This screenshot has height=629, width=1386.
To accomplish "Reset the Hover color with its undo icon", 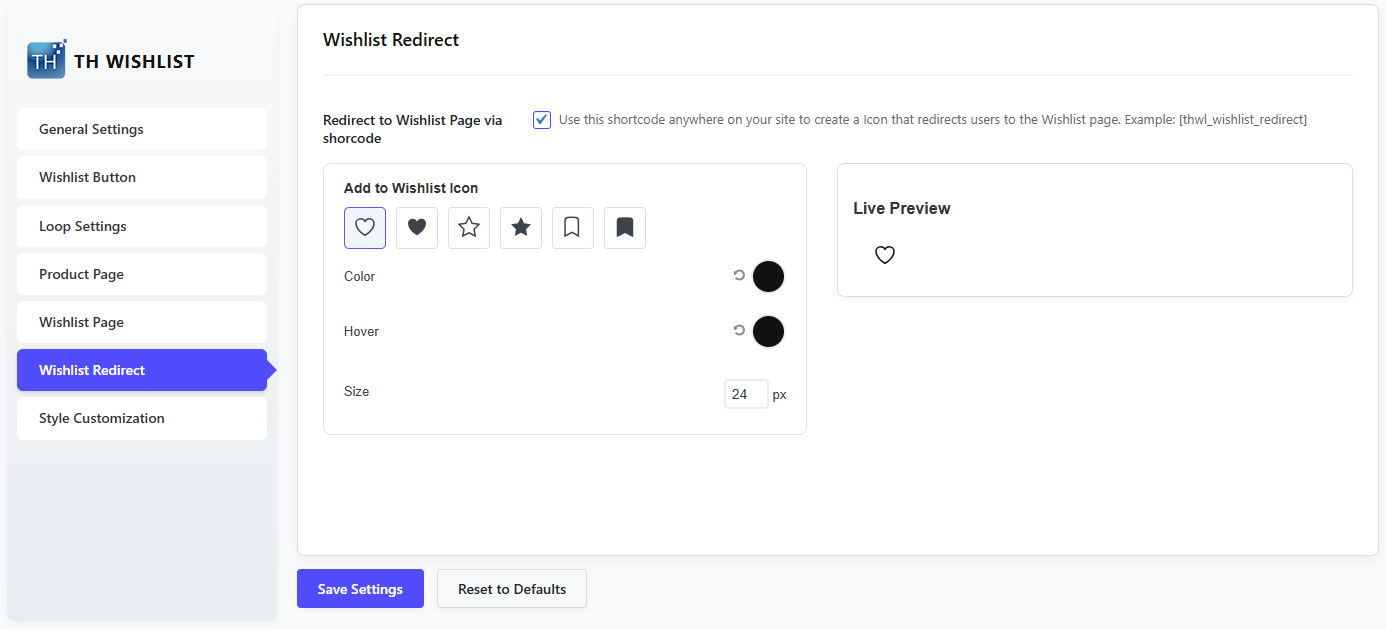I will click(739, 330).
